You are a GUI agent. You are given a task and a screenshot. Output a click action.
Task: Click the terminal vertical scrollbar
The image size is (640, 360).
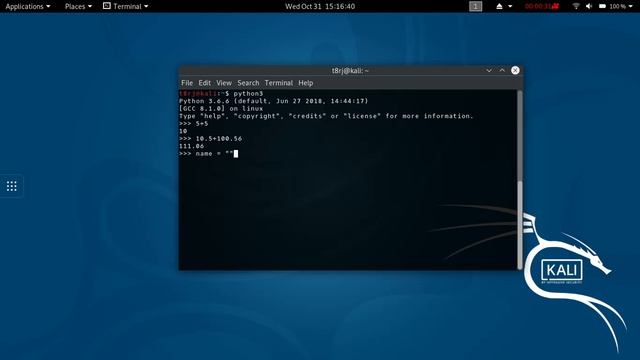click(520, 180)
